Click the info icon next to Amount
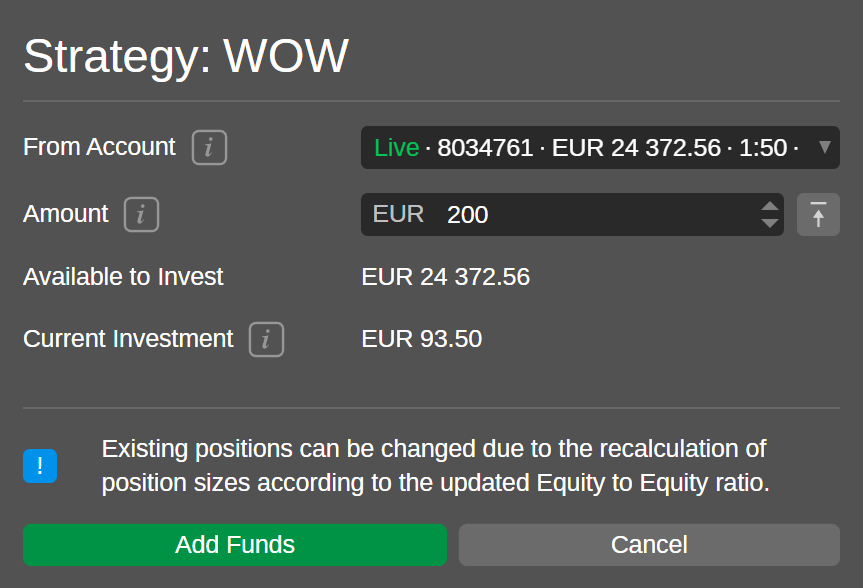 (x=141, y=214)
